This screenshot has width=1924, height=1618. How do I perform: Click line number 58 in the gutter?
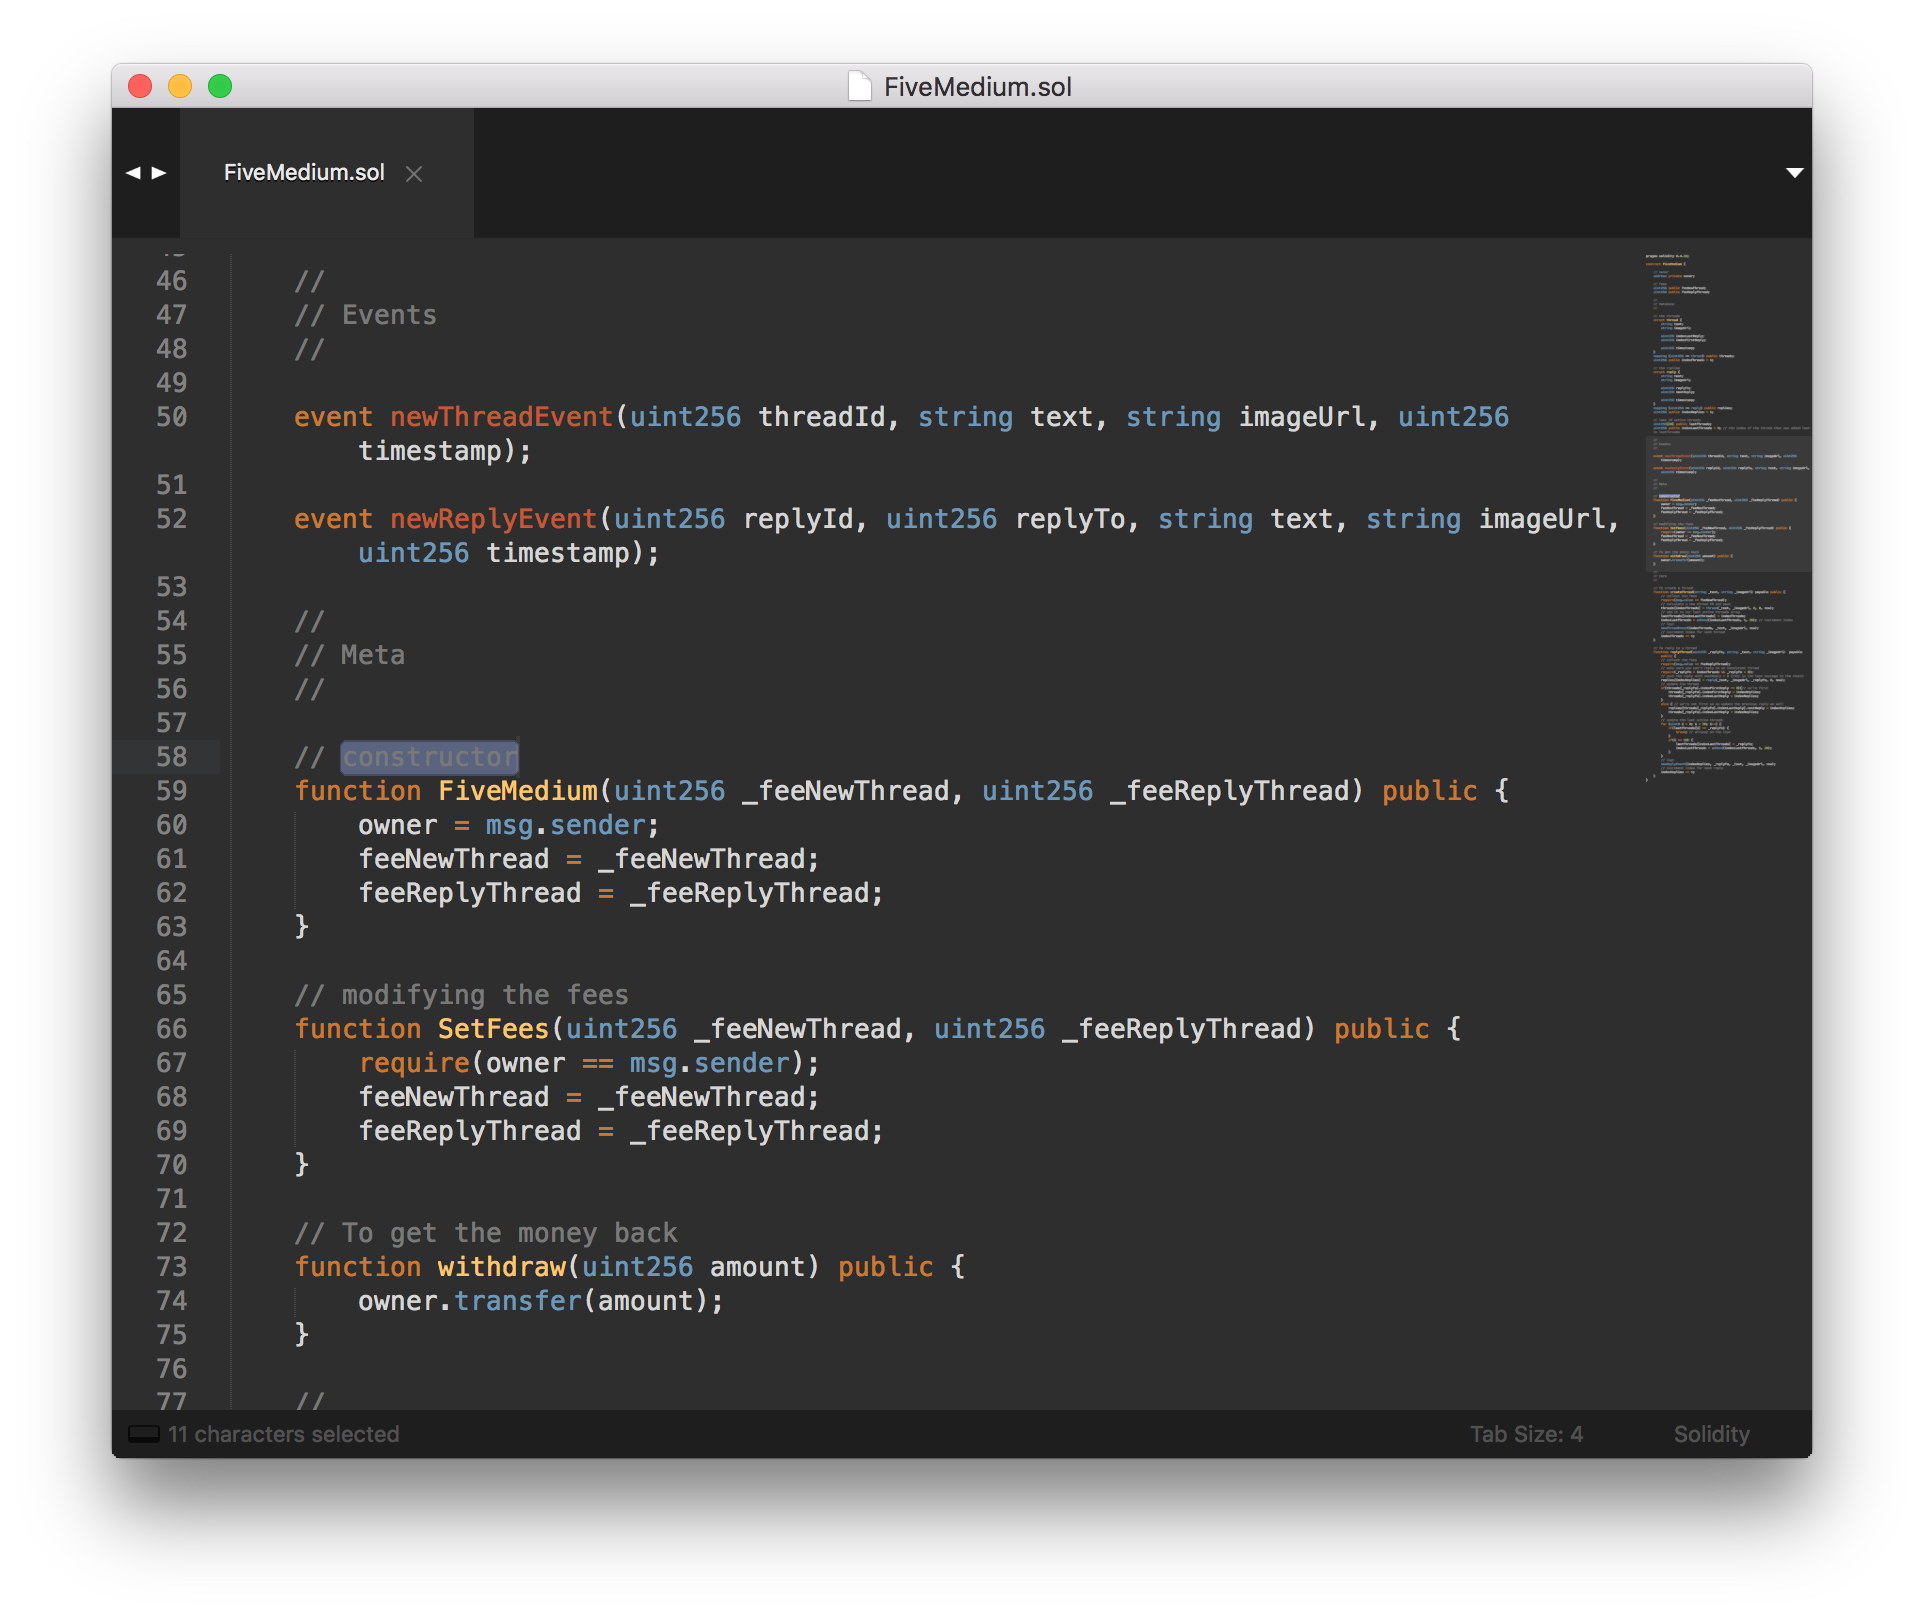click(x=171, y=757)
